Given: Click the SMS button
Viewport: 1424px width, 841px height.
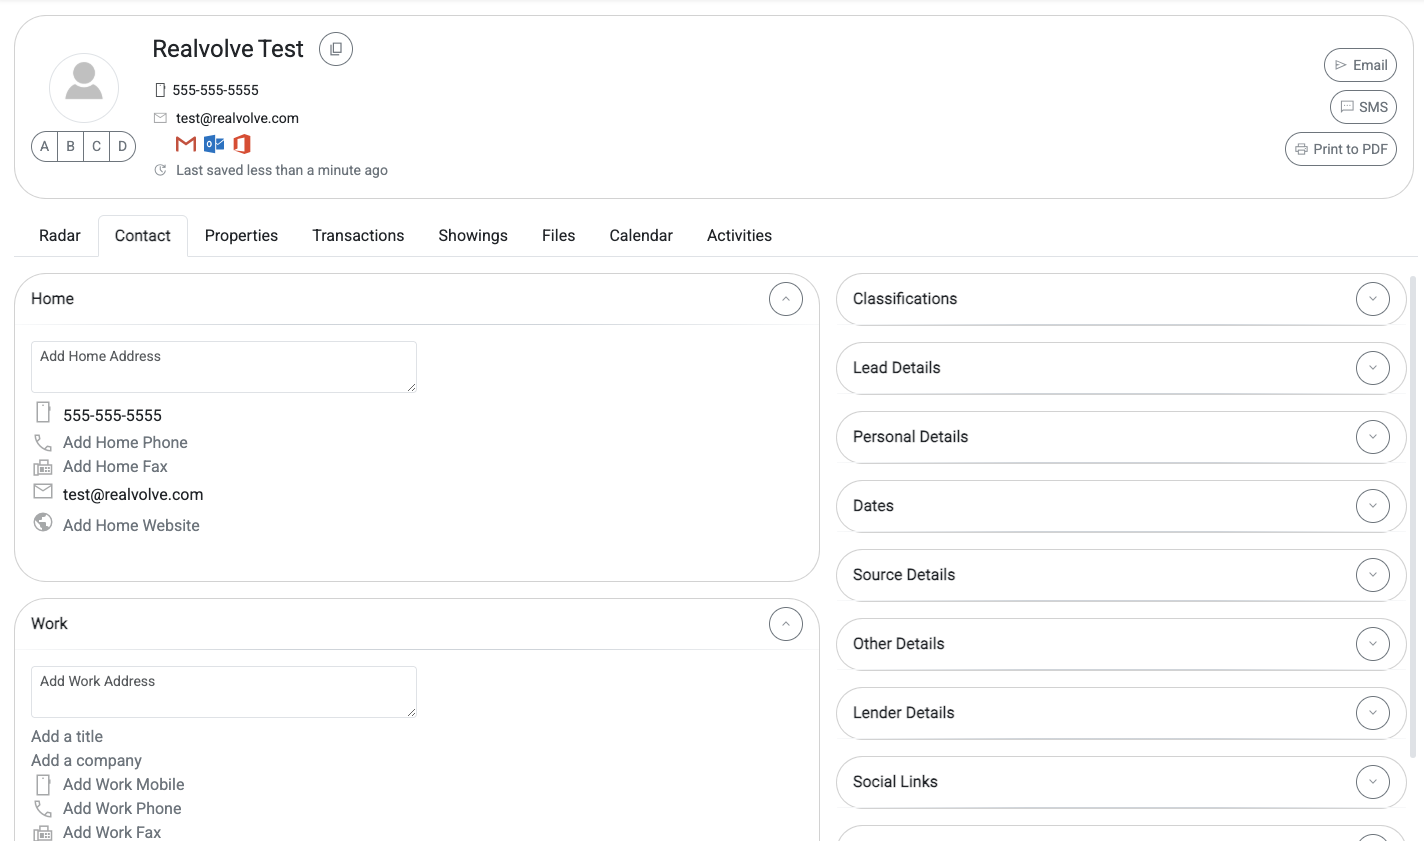Looking at the screenshot, I should 1363,107.
